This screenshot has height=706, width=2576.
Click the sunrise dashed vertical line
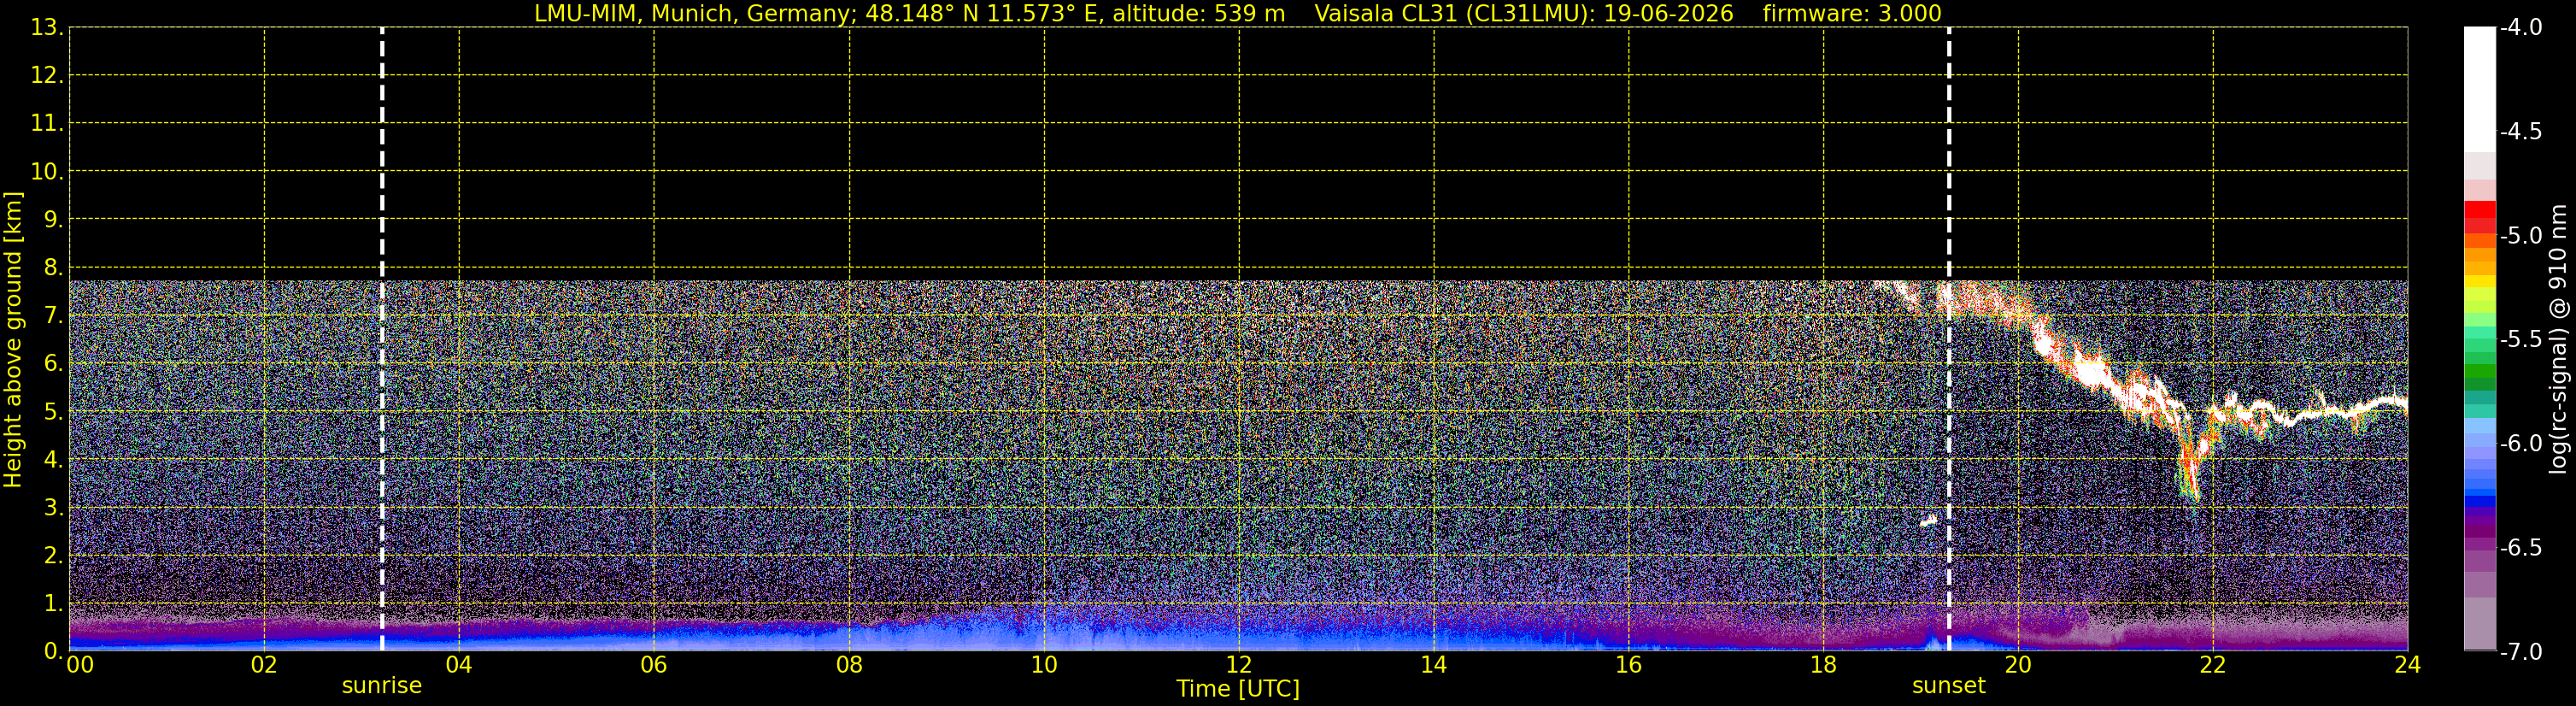pos(382,339)
